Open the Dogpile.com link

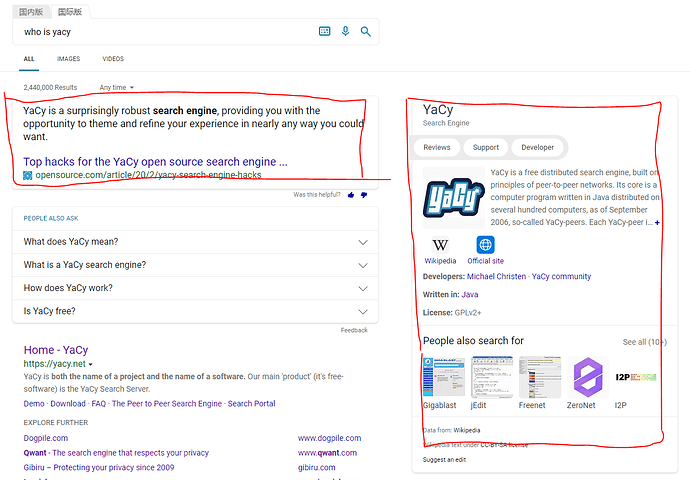[46, 438]
